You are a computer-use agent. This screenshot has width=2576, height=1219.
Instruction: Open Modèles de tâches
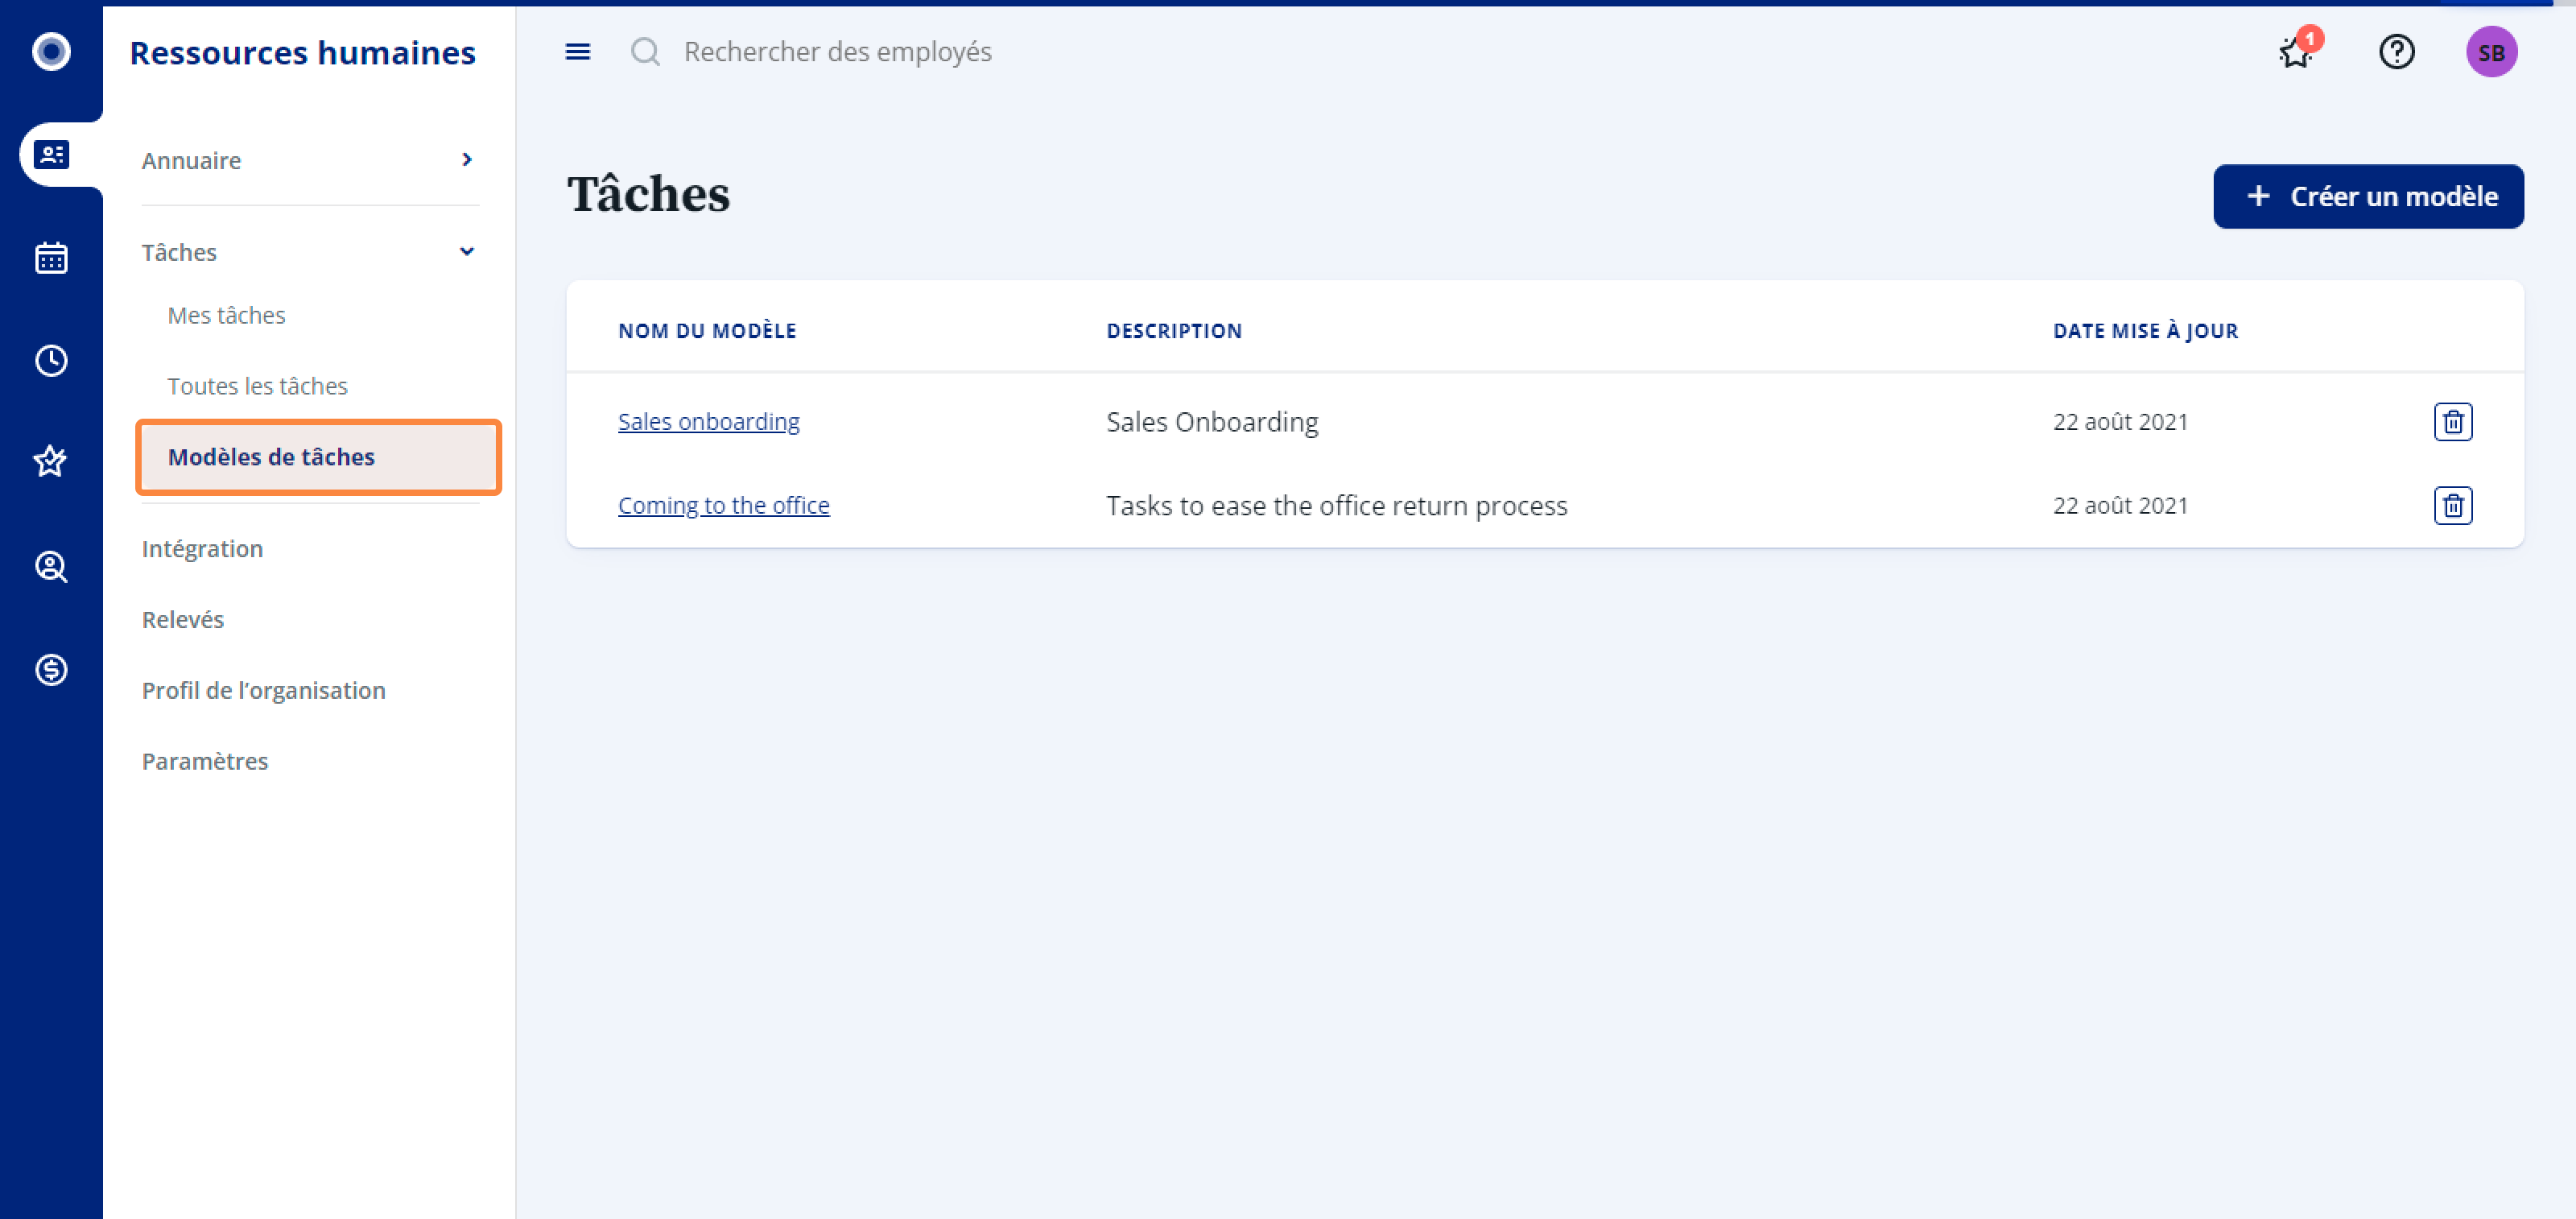pos(318,457)
